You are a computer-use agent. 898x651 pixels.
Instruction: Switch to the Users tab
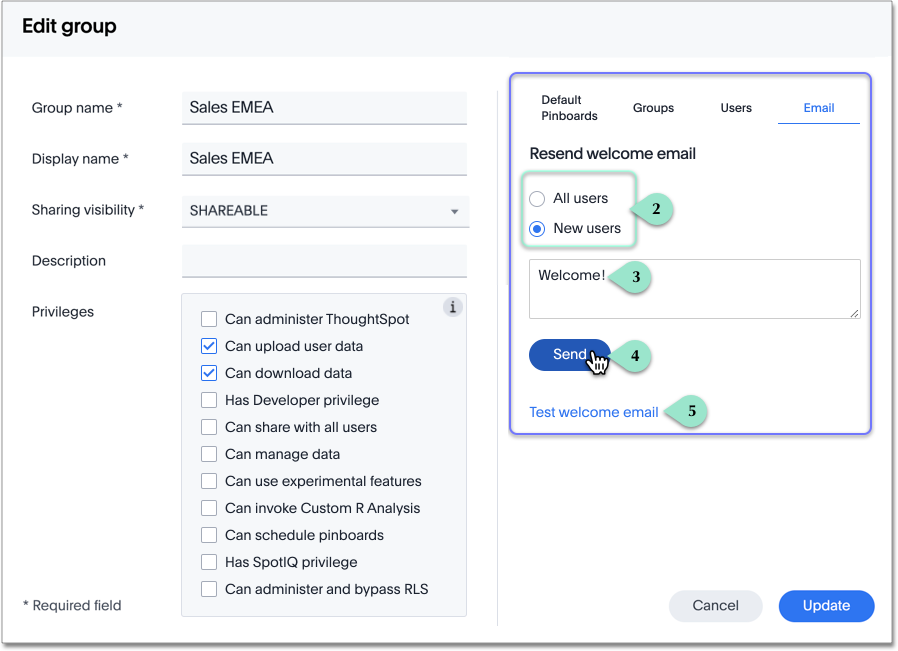736,108
